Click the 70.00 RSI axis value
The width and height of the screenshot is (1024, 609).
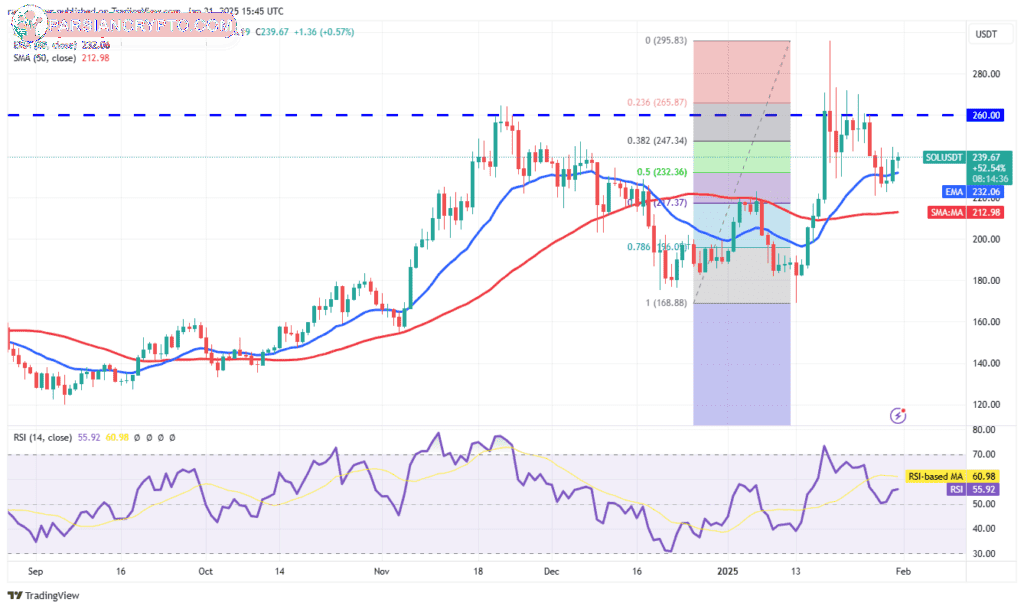[984, 454]
